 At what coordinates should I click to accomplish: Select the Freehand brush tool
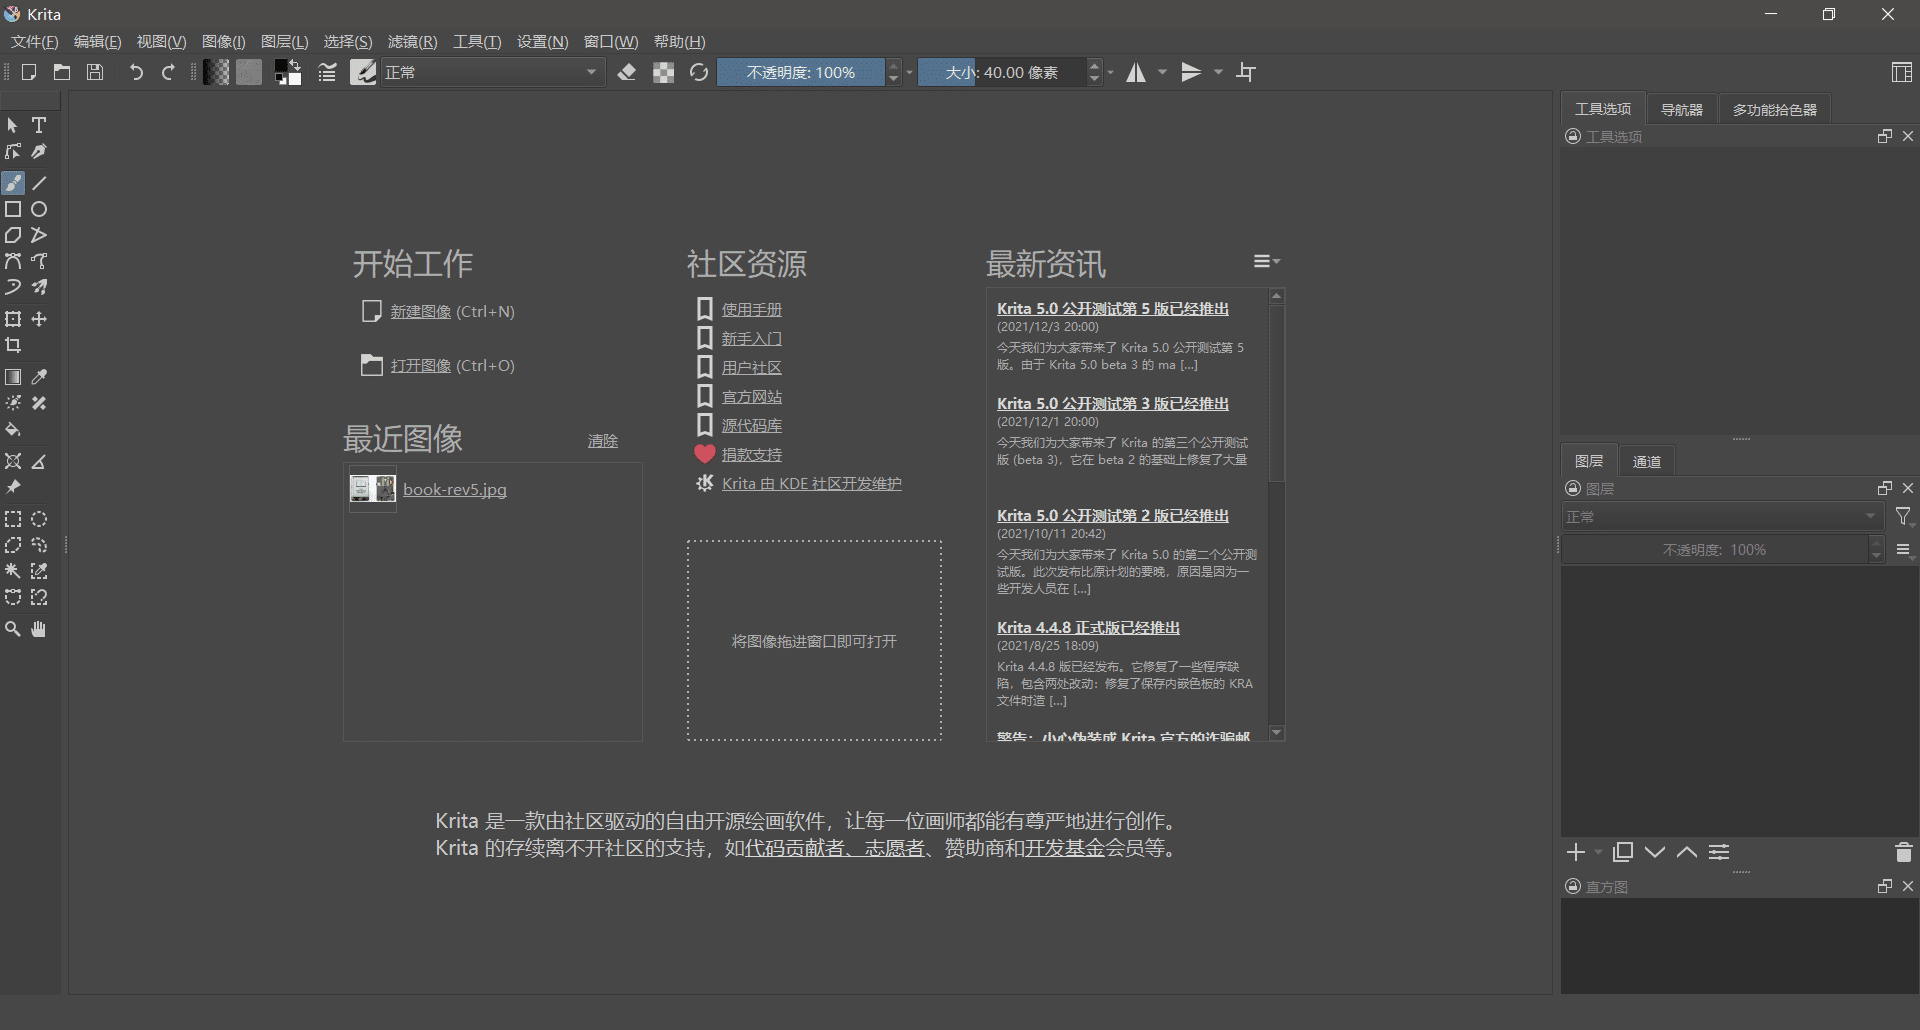pyautogui.click(x=13, y=183)
